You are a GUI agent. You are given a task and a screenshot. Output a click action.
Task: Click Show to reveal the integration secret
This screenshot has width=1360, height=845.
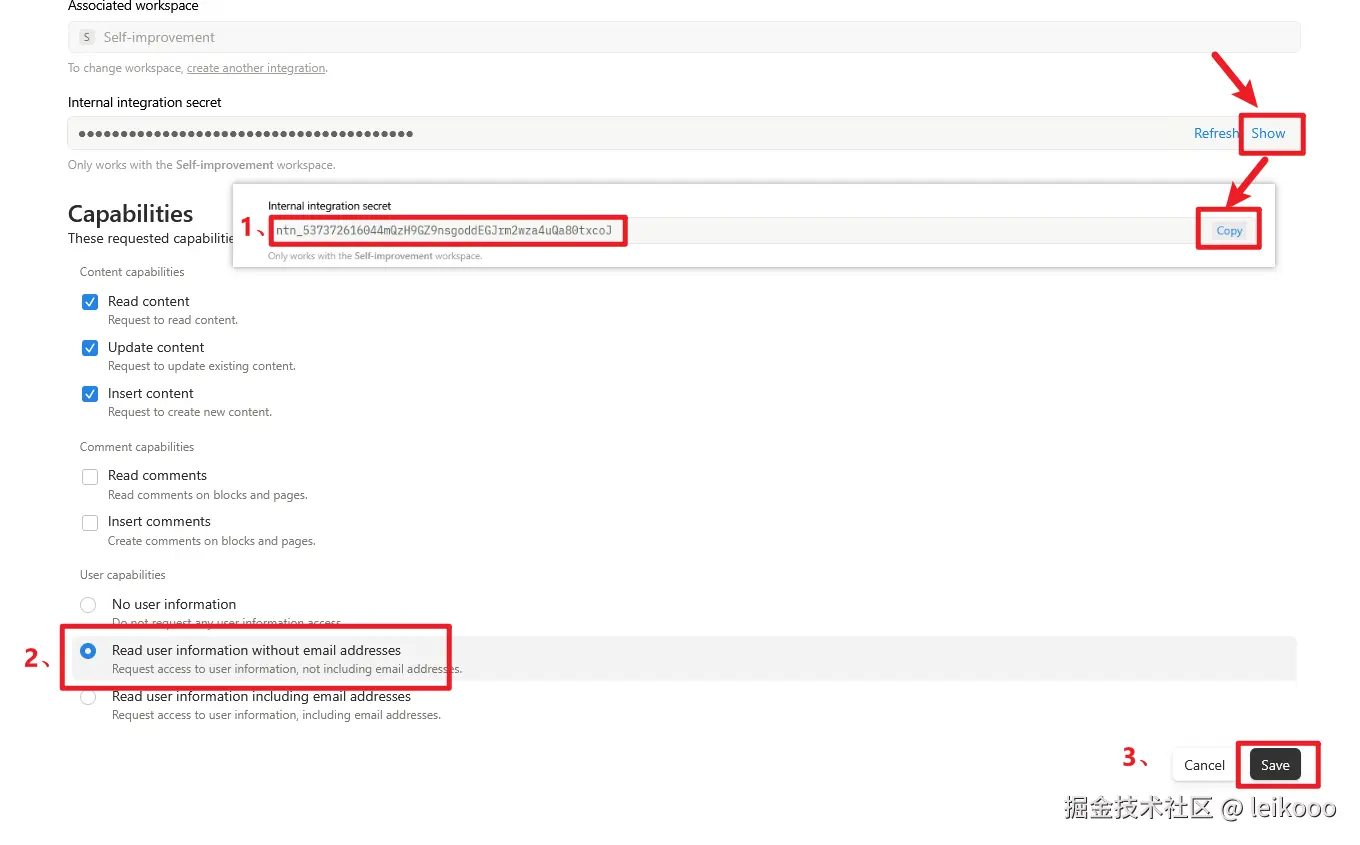(x=1268, y=133)
